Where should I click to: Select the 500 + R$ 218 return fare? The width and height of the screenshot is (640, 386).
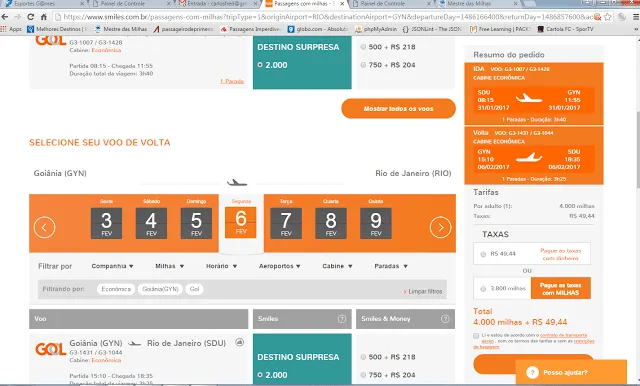[363, 357]
